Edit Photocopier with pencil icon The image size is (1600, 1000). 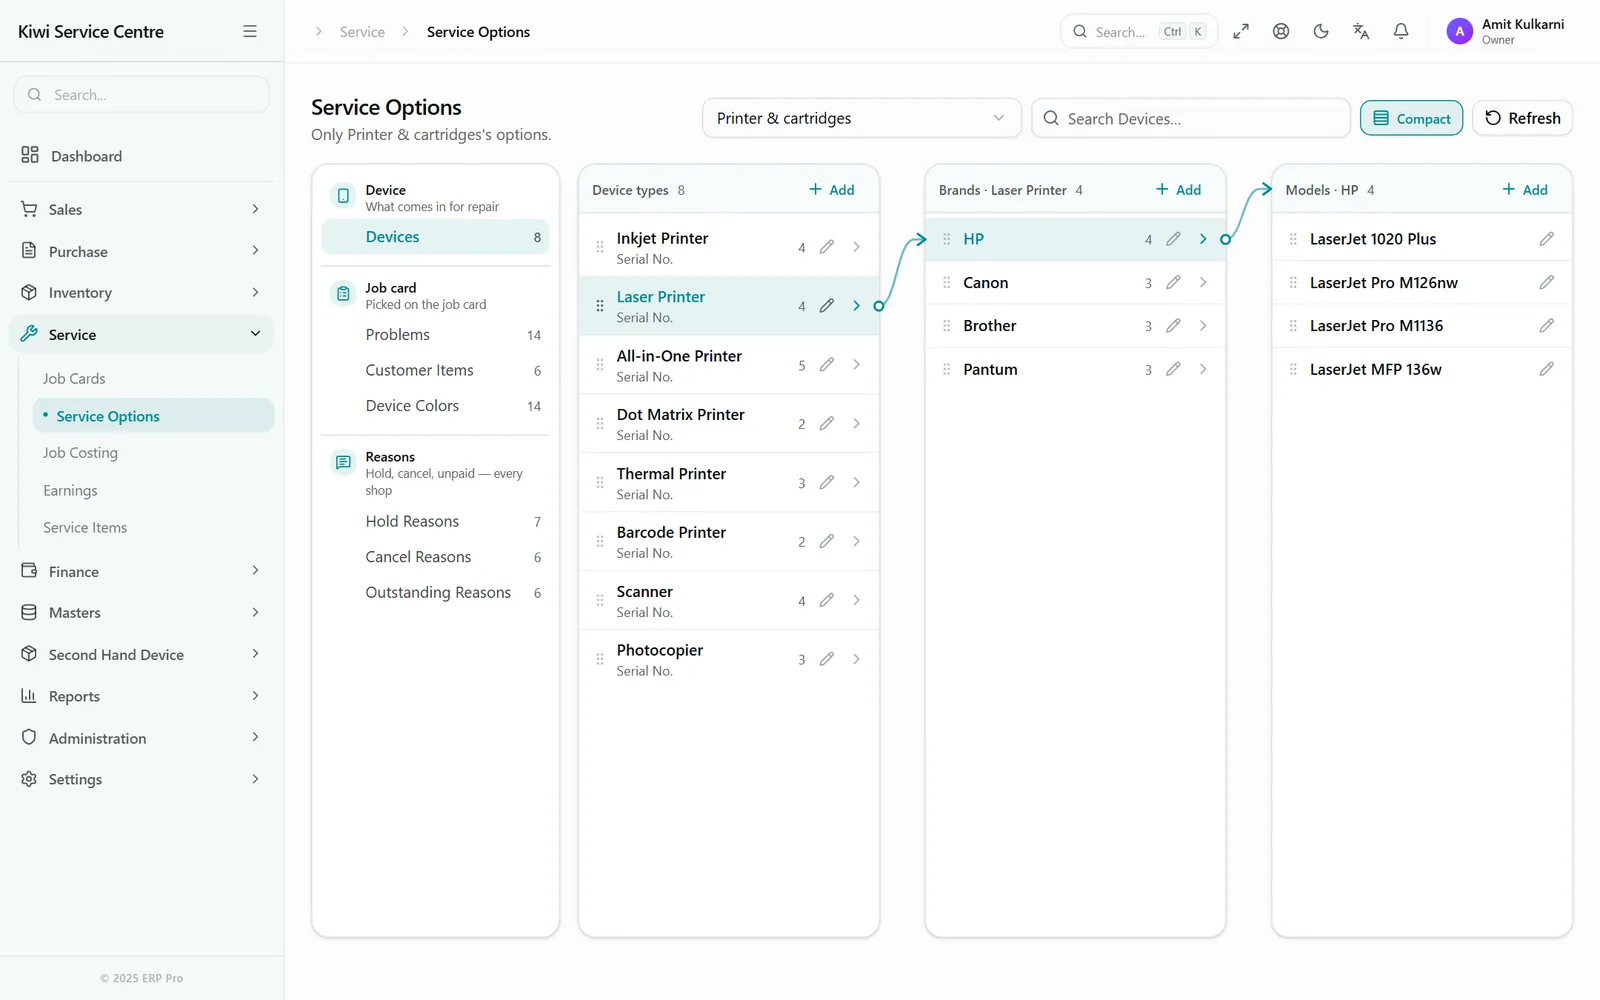pos(827,659)
